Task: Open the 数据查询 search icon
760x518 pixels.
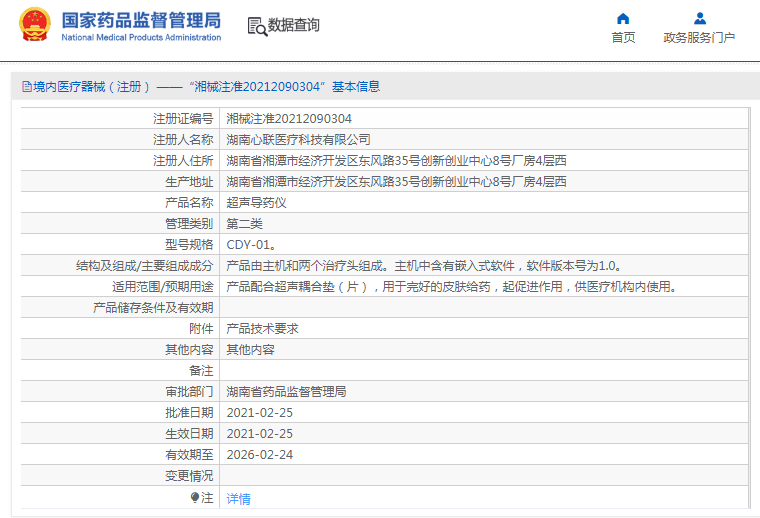Action: pyautogui.click(x=257, y=27)
